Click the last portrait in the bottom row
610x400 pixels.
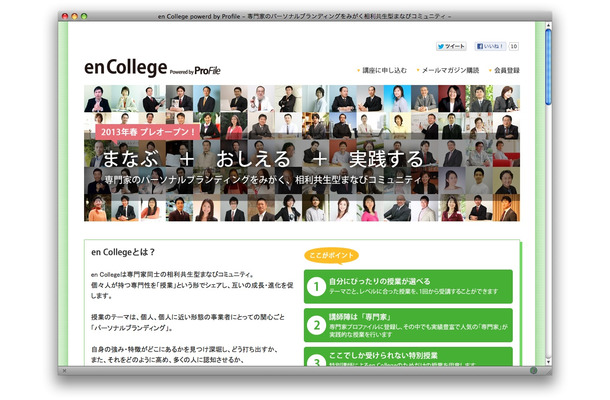tap(506, 208)
